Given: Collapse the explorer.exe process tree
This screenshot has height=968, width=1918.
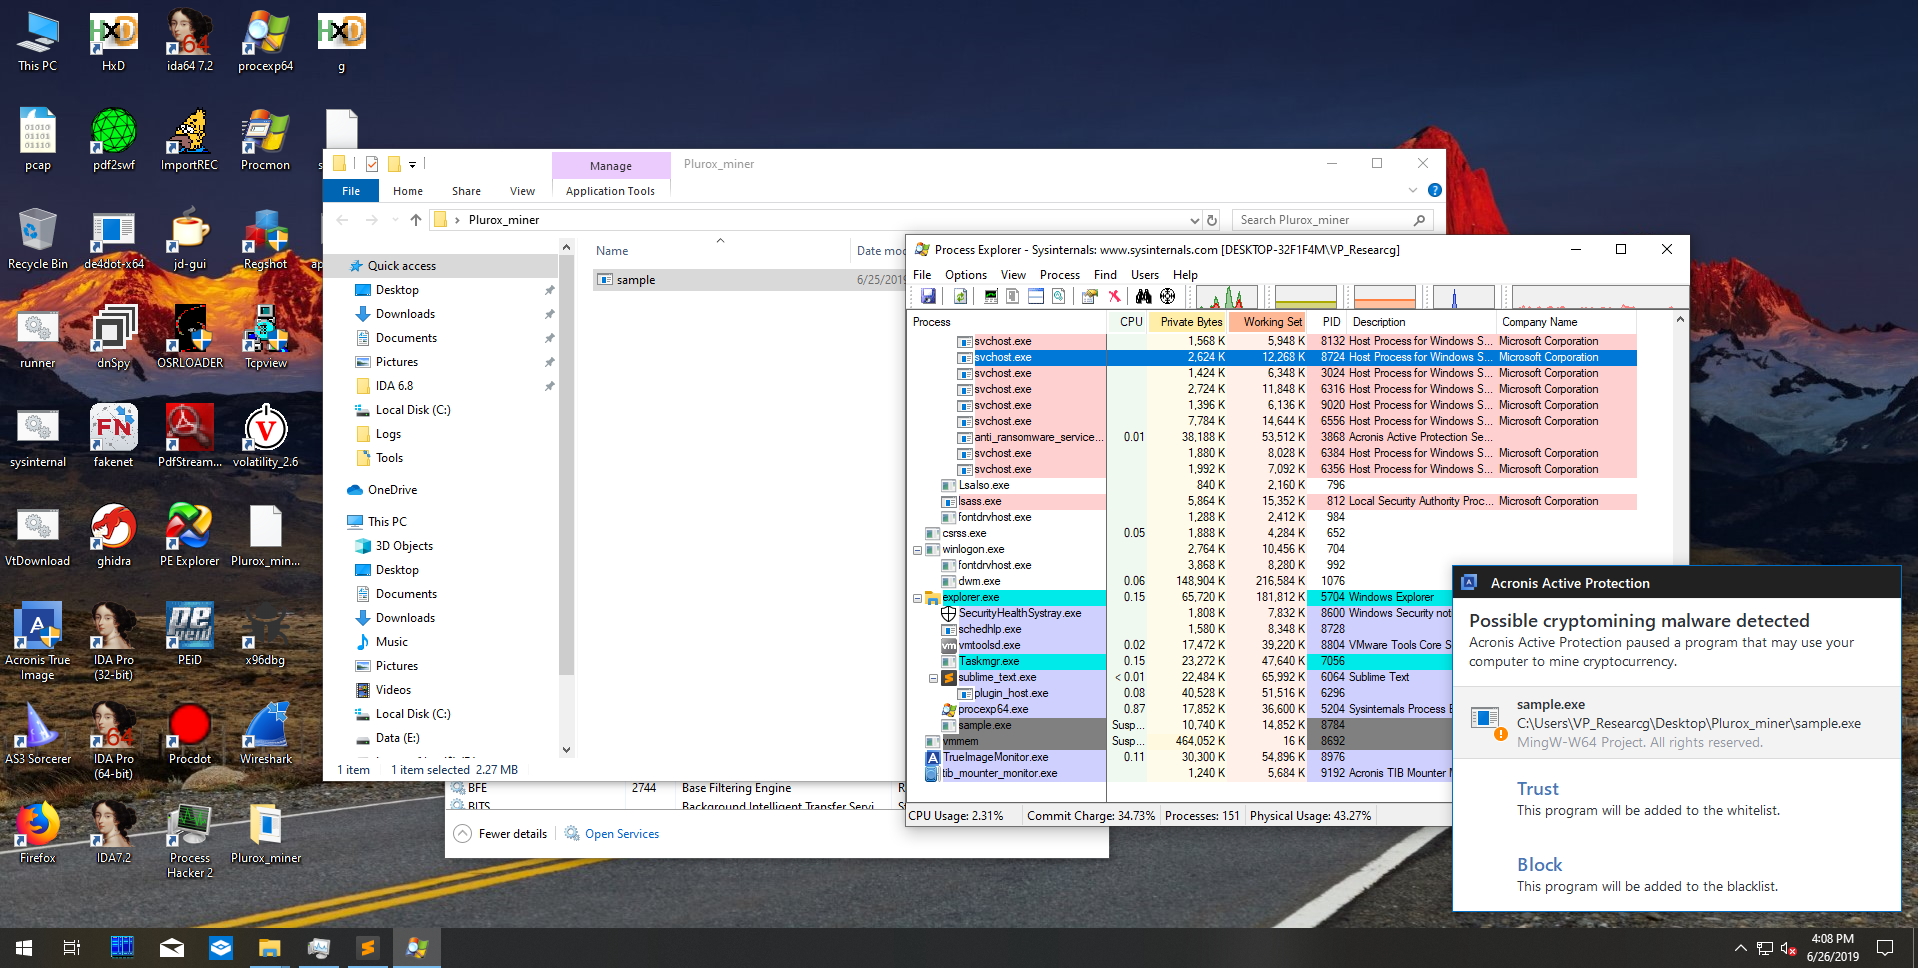Looking at the screenshot, I should coord(917,598).
